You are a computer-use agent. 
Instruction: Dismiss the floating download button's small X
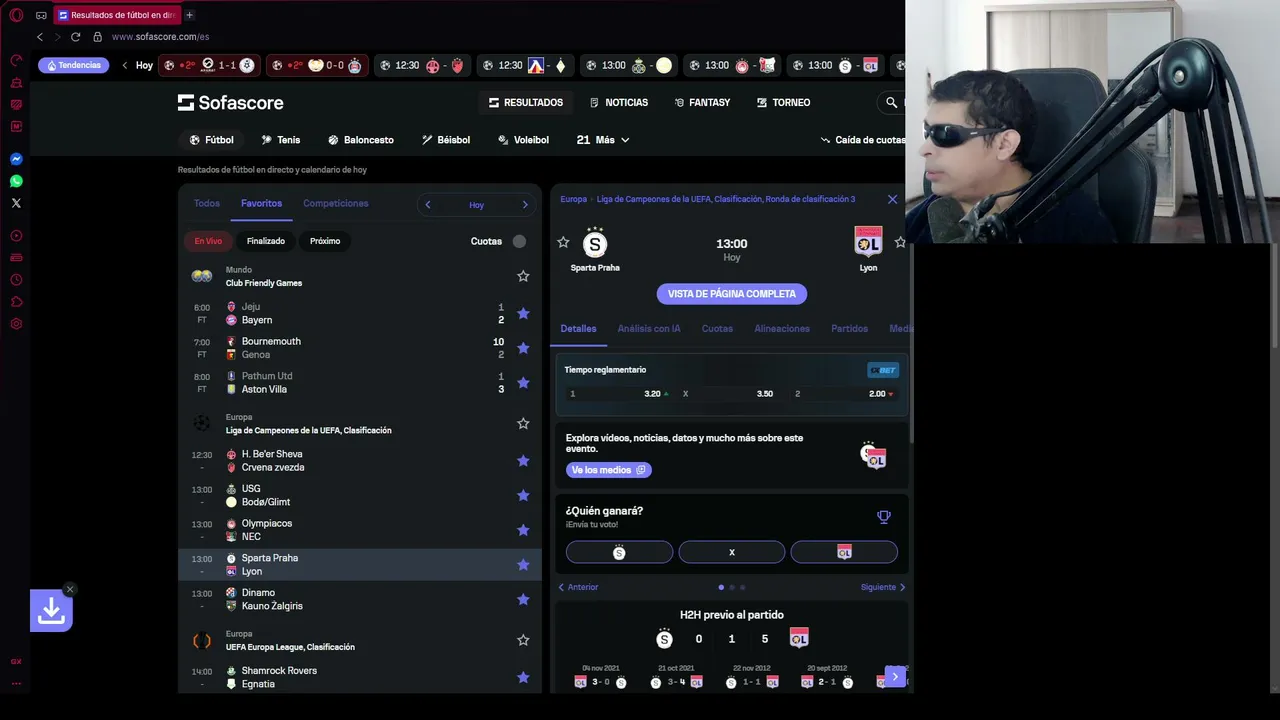click(69, 589)
